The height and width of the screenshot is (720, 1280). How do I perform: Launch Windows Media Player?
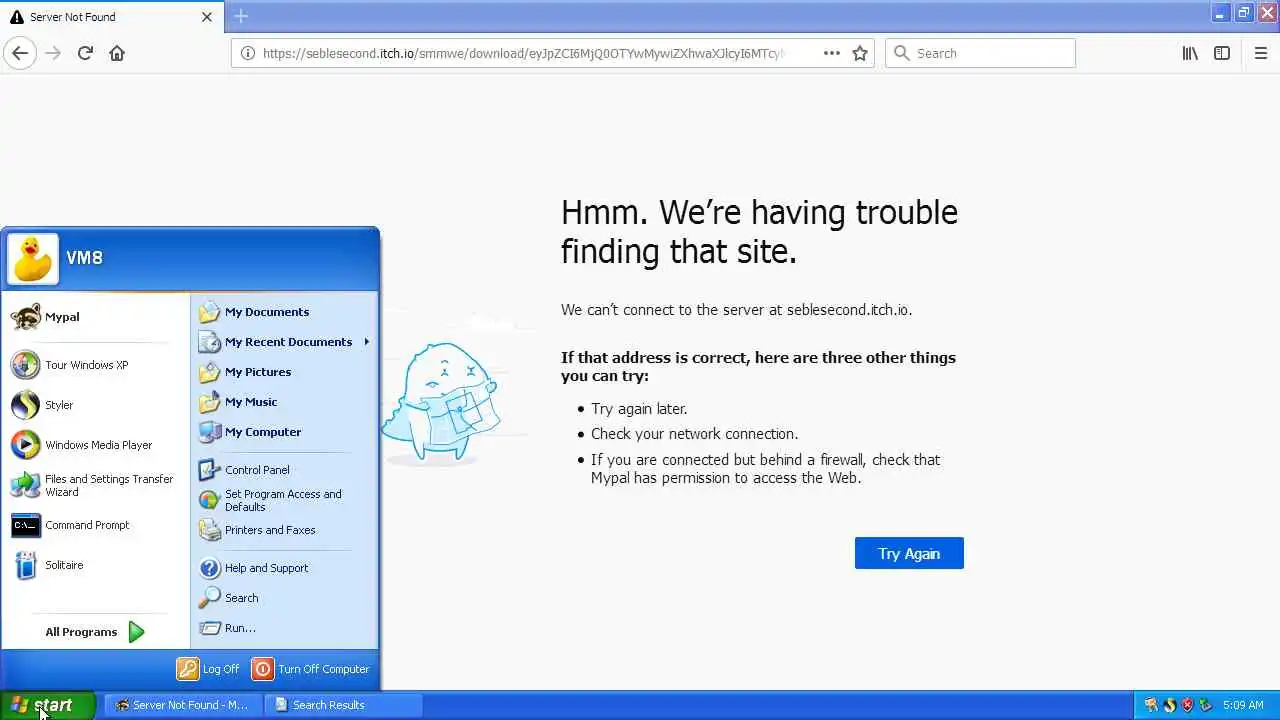click(x=96, y=445)
